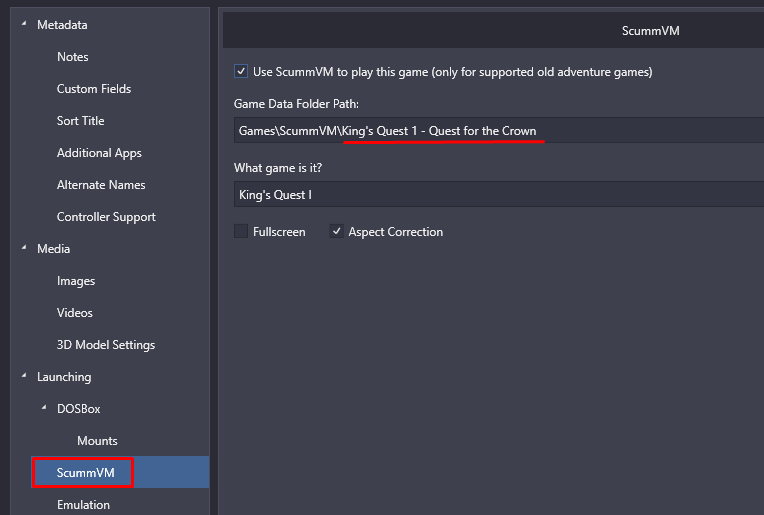Select Controller Support item
The image size is (764, 515).
coord(106,217)
